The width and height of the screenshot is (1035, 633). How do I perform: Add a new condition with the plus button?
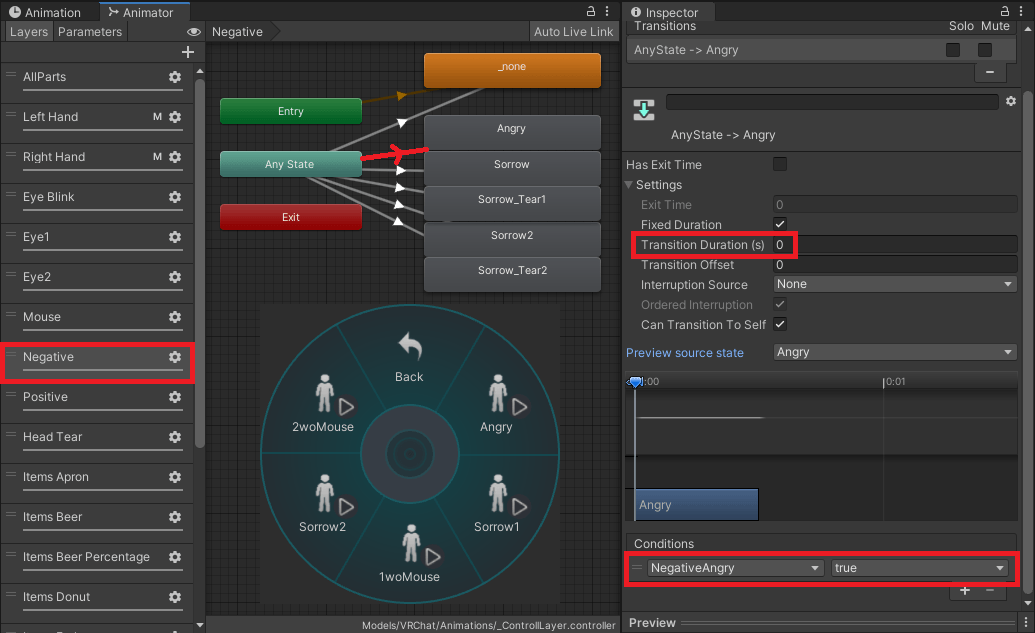964,590
